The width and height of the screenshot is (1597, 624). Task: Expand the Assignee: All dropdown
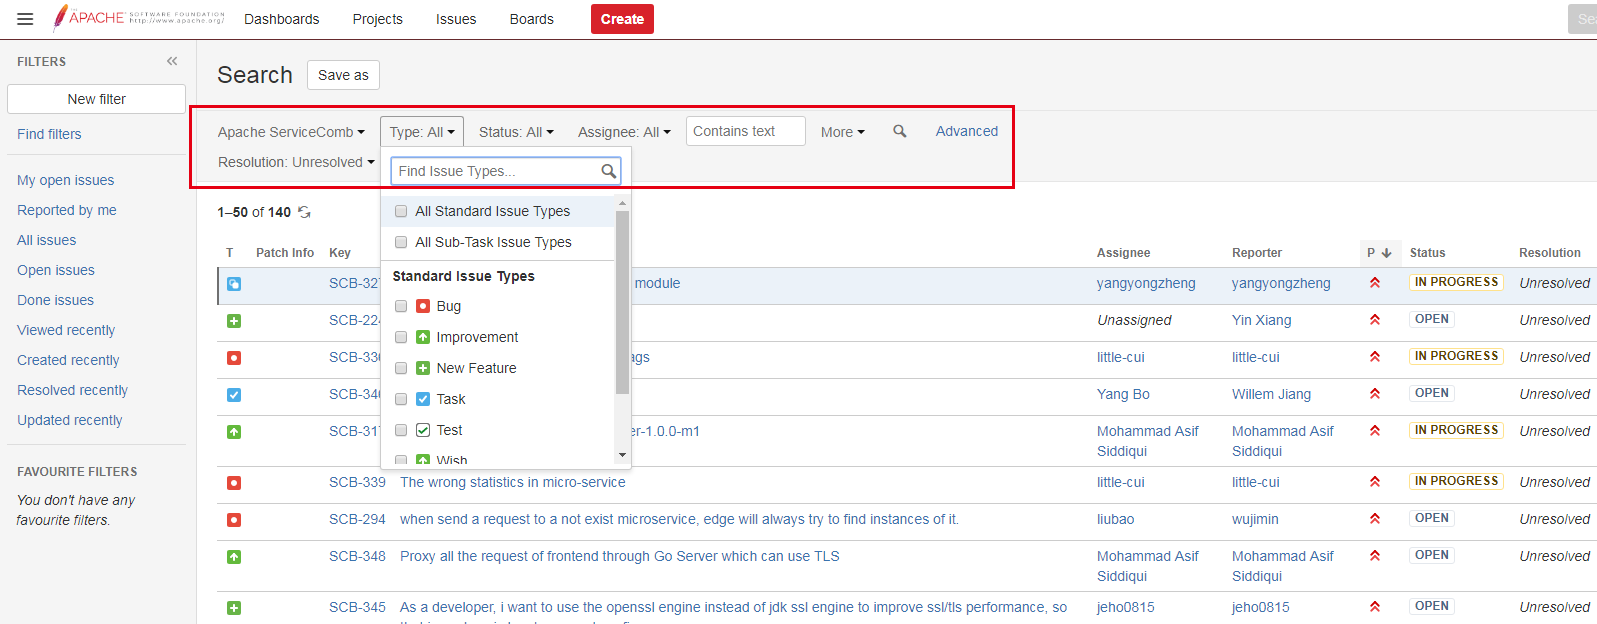624,132
